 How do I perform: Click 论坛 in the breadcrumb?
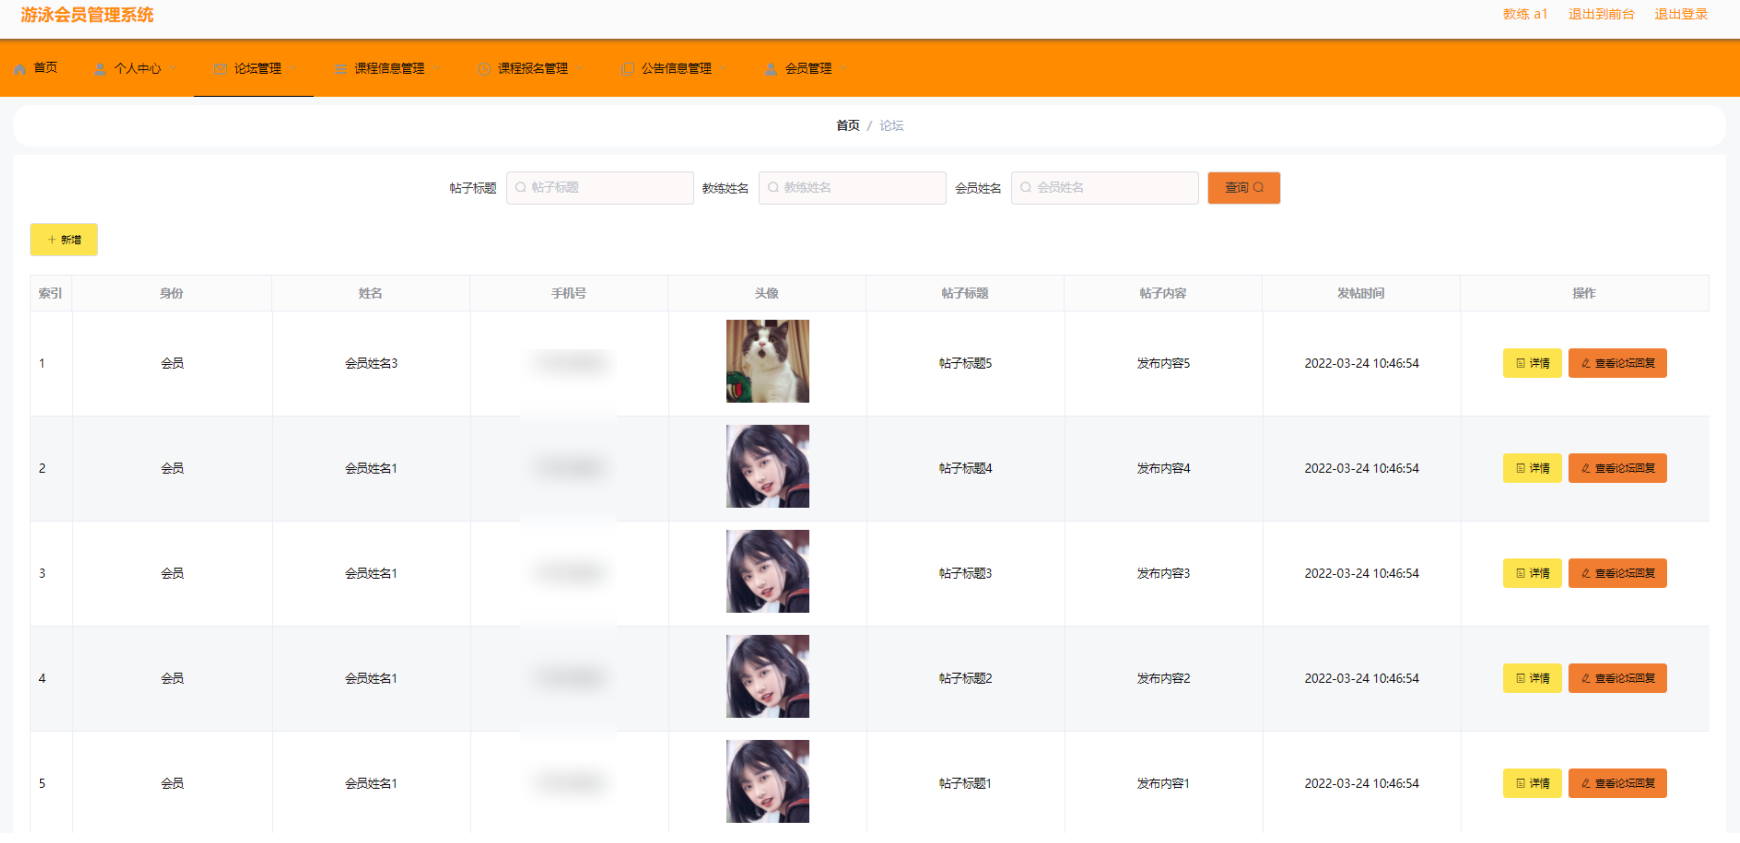891,126
